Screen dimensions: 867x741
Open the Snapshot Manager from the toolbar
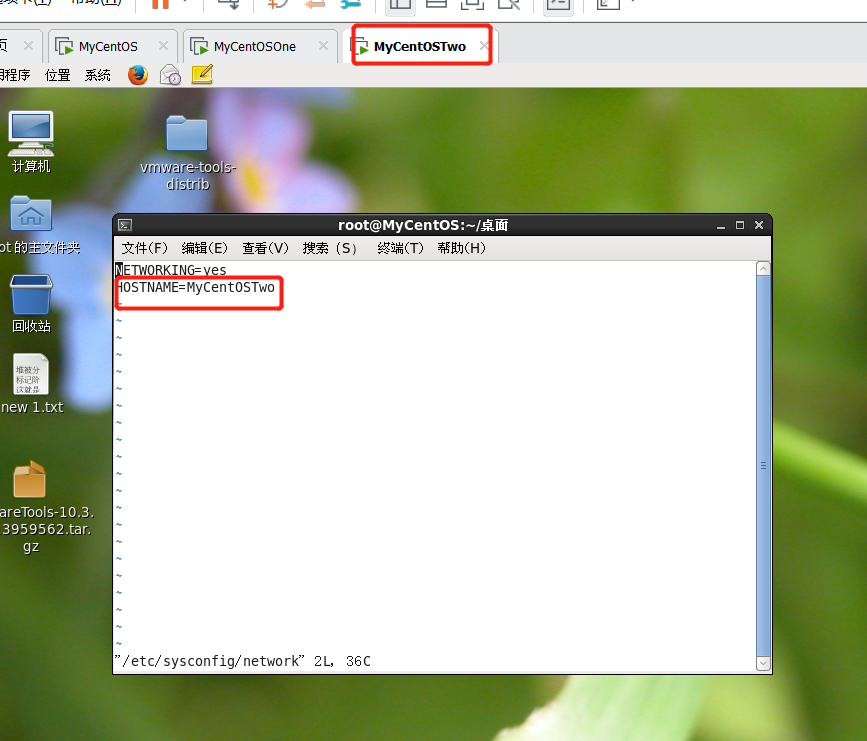pyautogui.click(x=352, y=7)
